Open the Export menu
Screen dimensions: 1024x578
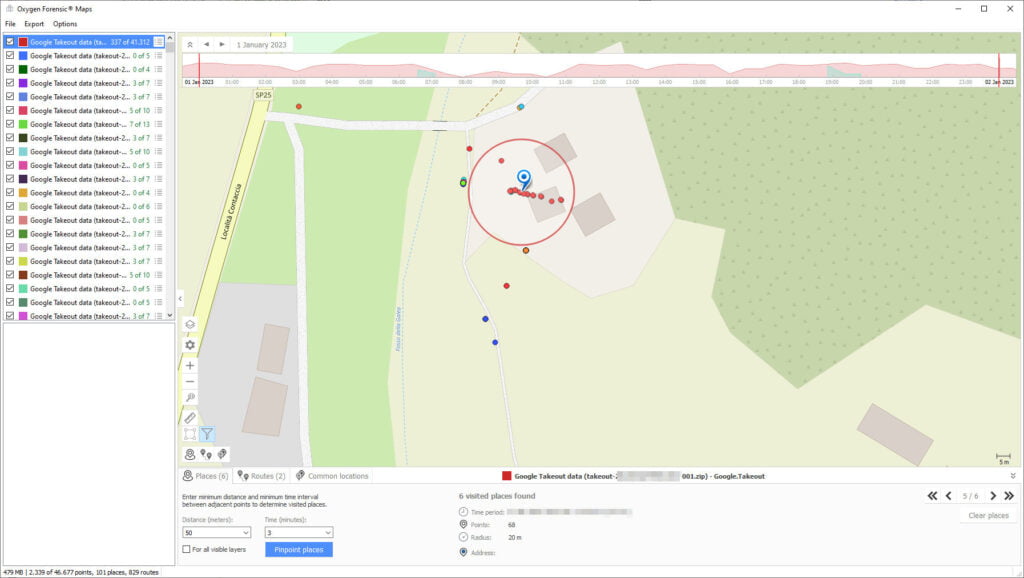34,23
